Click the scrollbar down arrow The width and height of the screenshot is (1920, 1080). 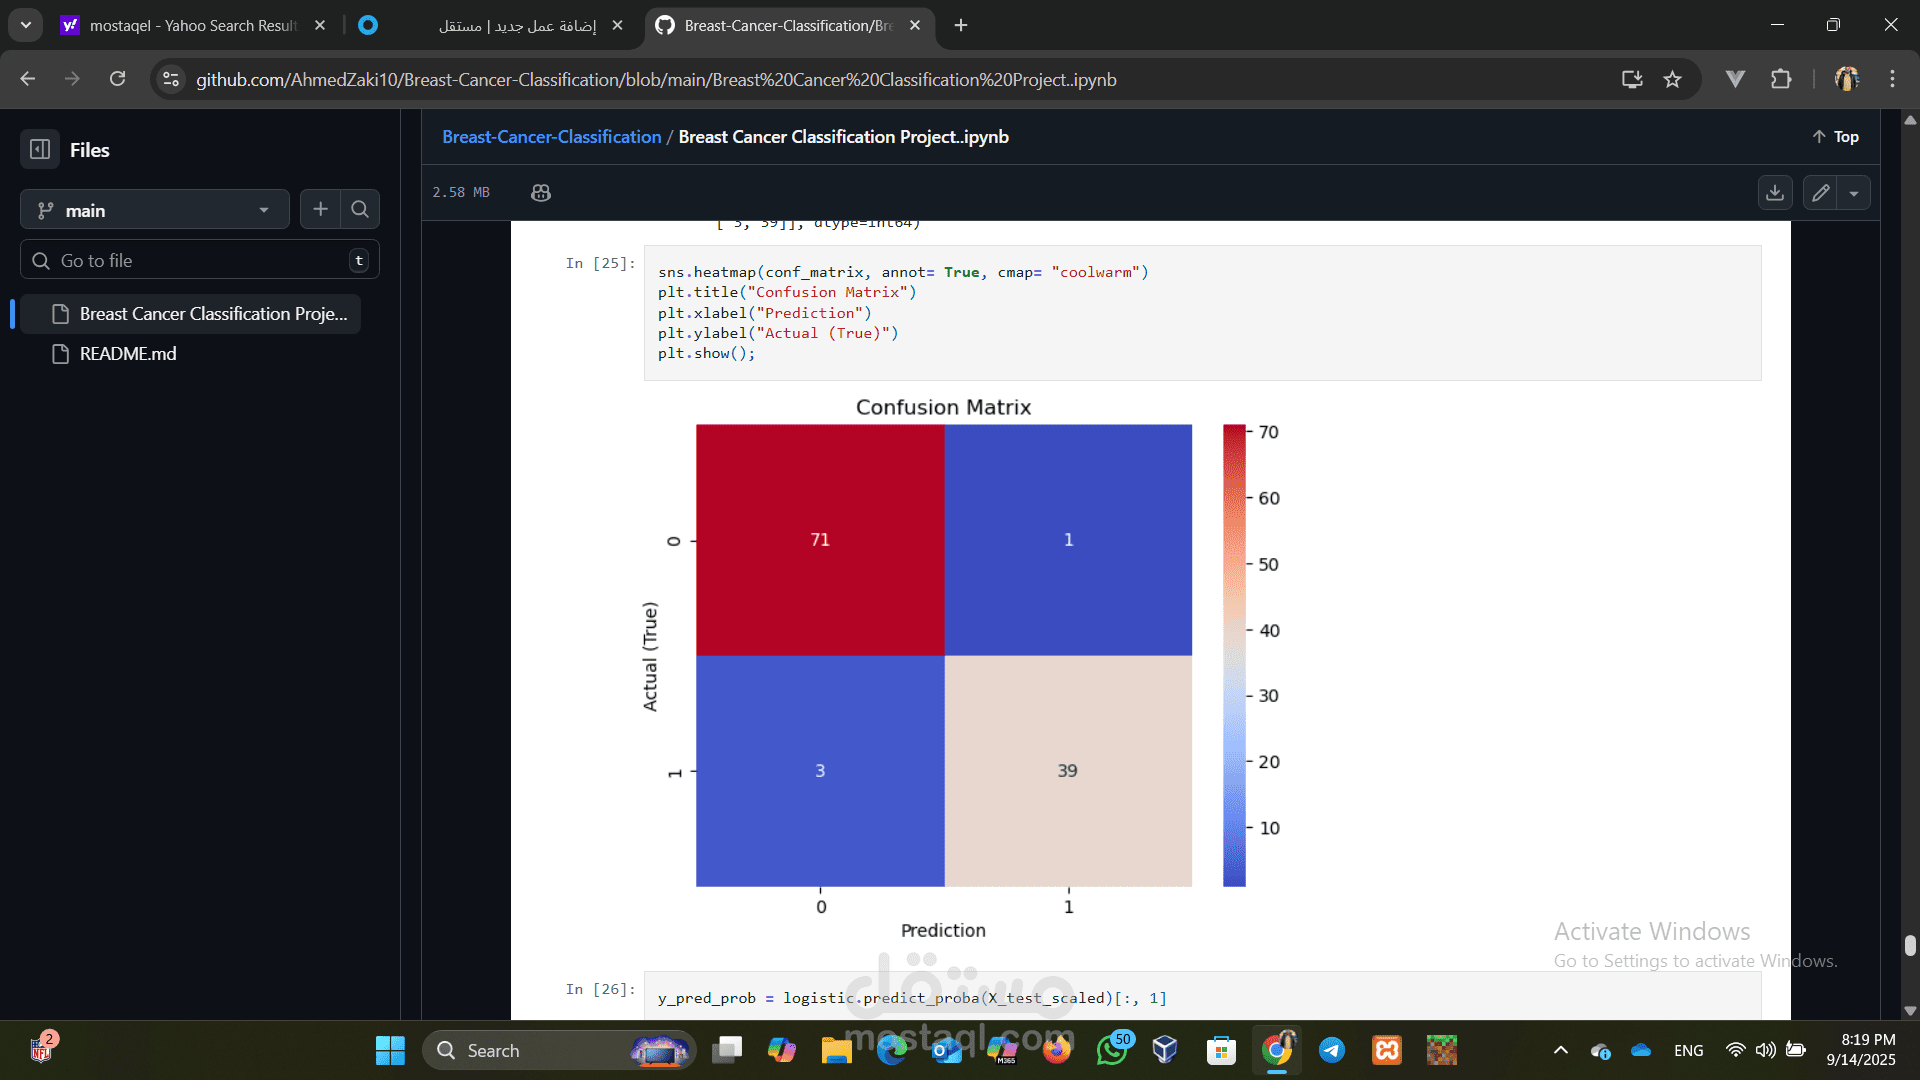(1910, 1010)
